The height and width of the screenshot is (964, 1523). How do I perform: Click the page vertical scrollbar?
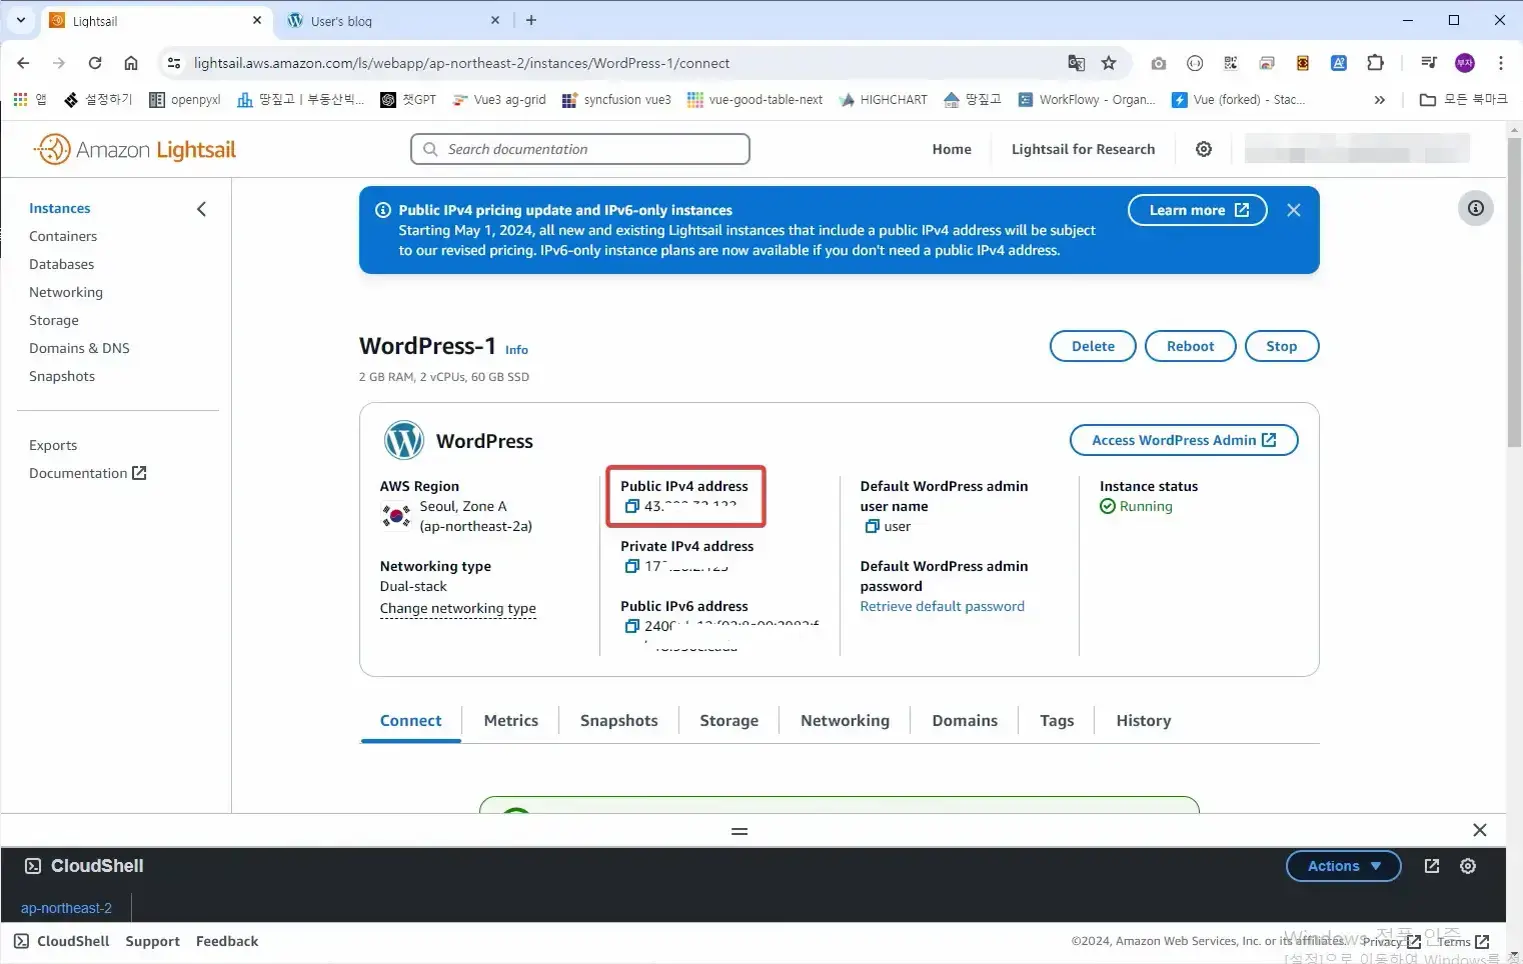coord(1514,290)
